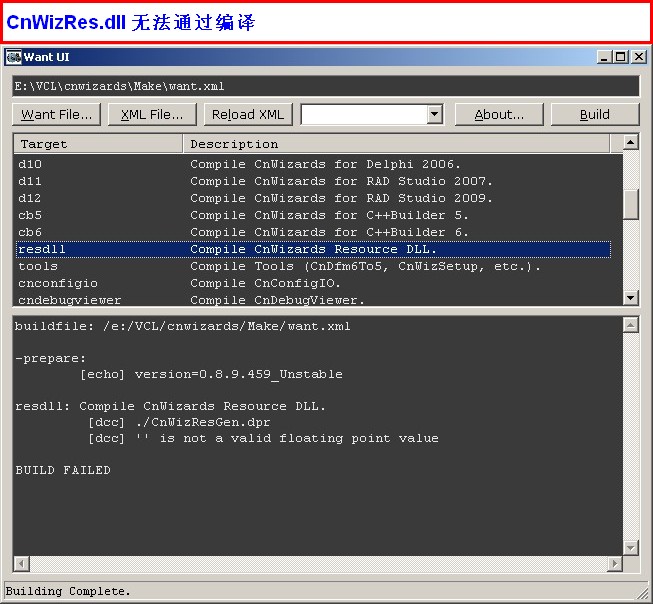Click the target list scroll-down arrow

coord(630,297)
